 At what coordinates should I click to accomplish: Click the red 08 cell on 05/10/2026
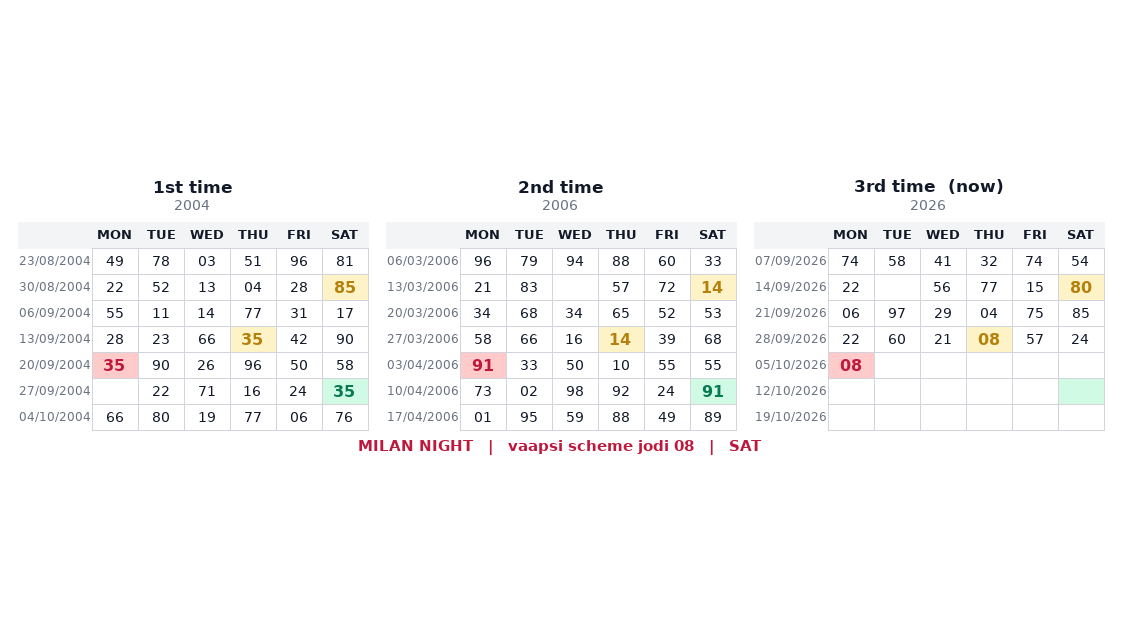852,366
